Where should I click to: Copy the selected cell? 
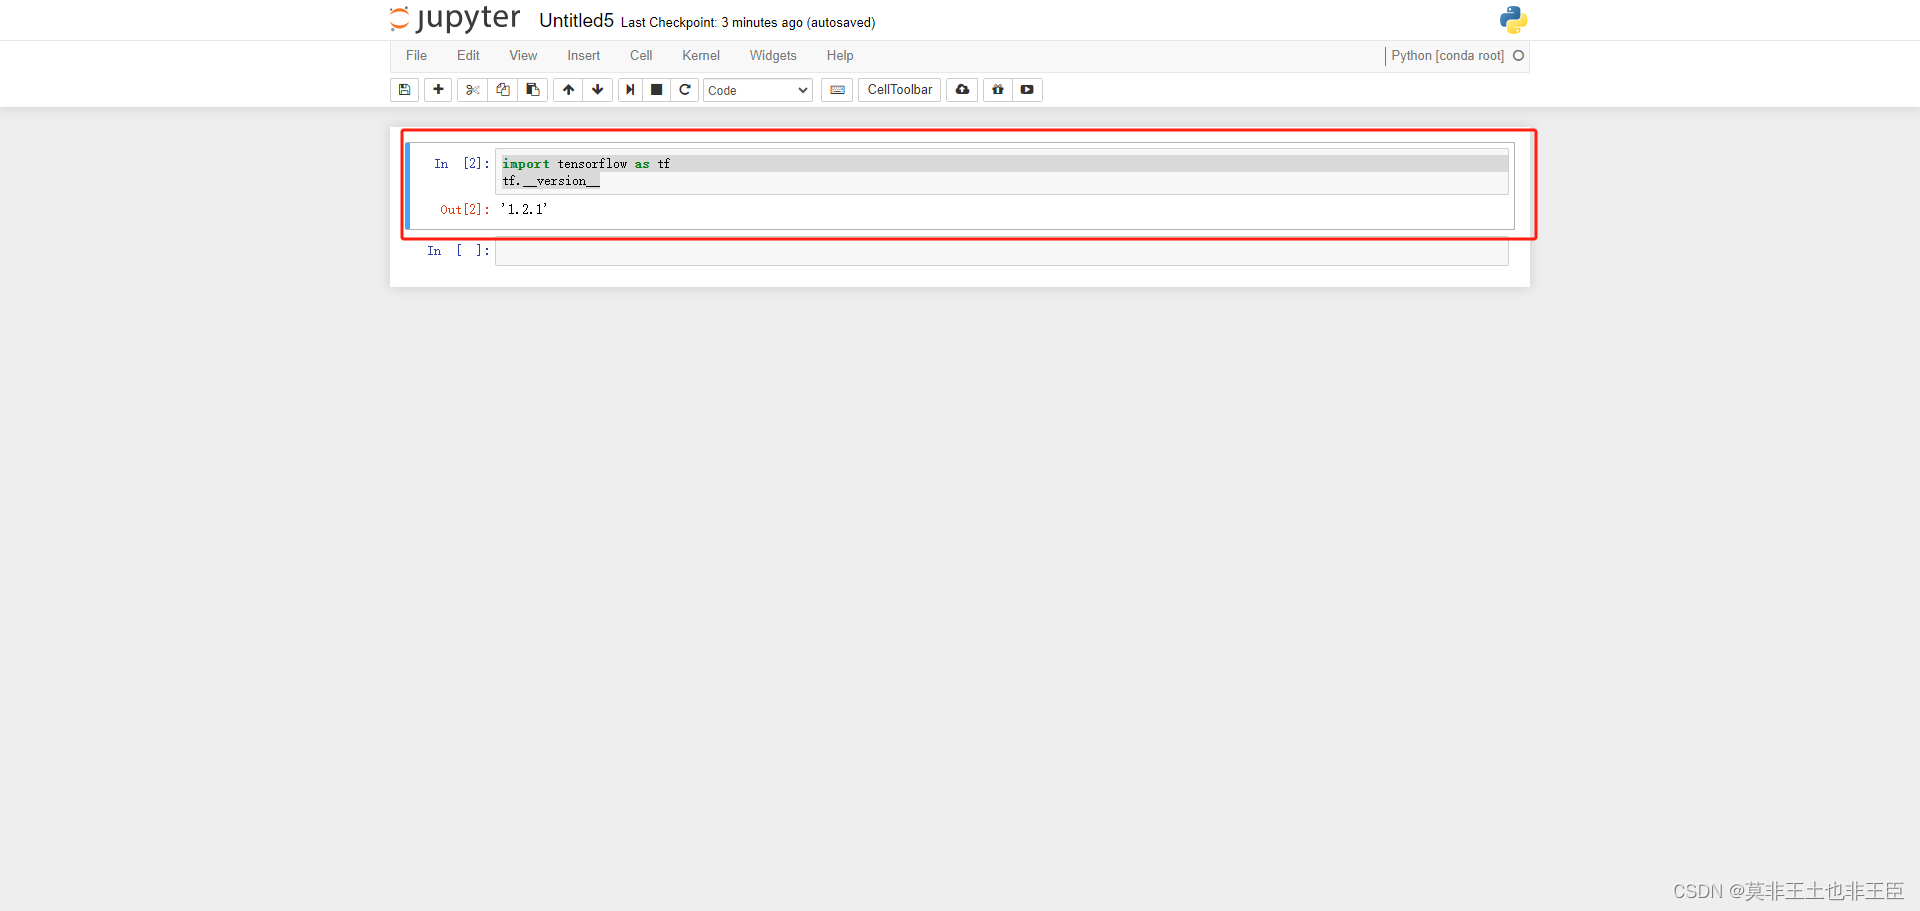[503, 90]
